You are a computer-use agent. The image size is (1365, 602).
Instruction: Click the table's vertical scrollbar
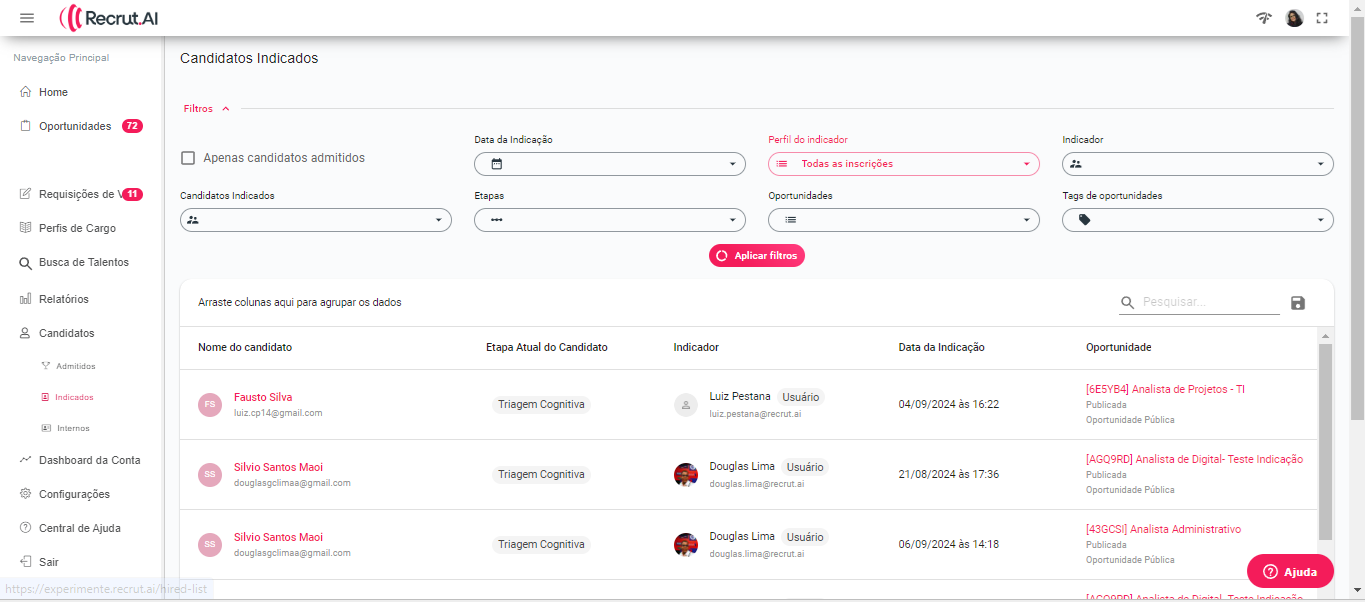(x=1325, y=440)
